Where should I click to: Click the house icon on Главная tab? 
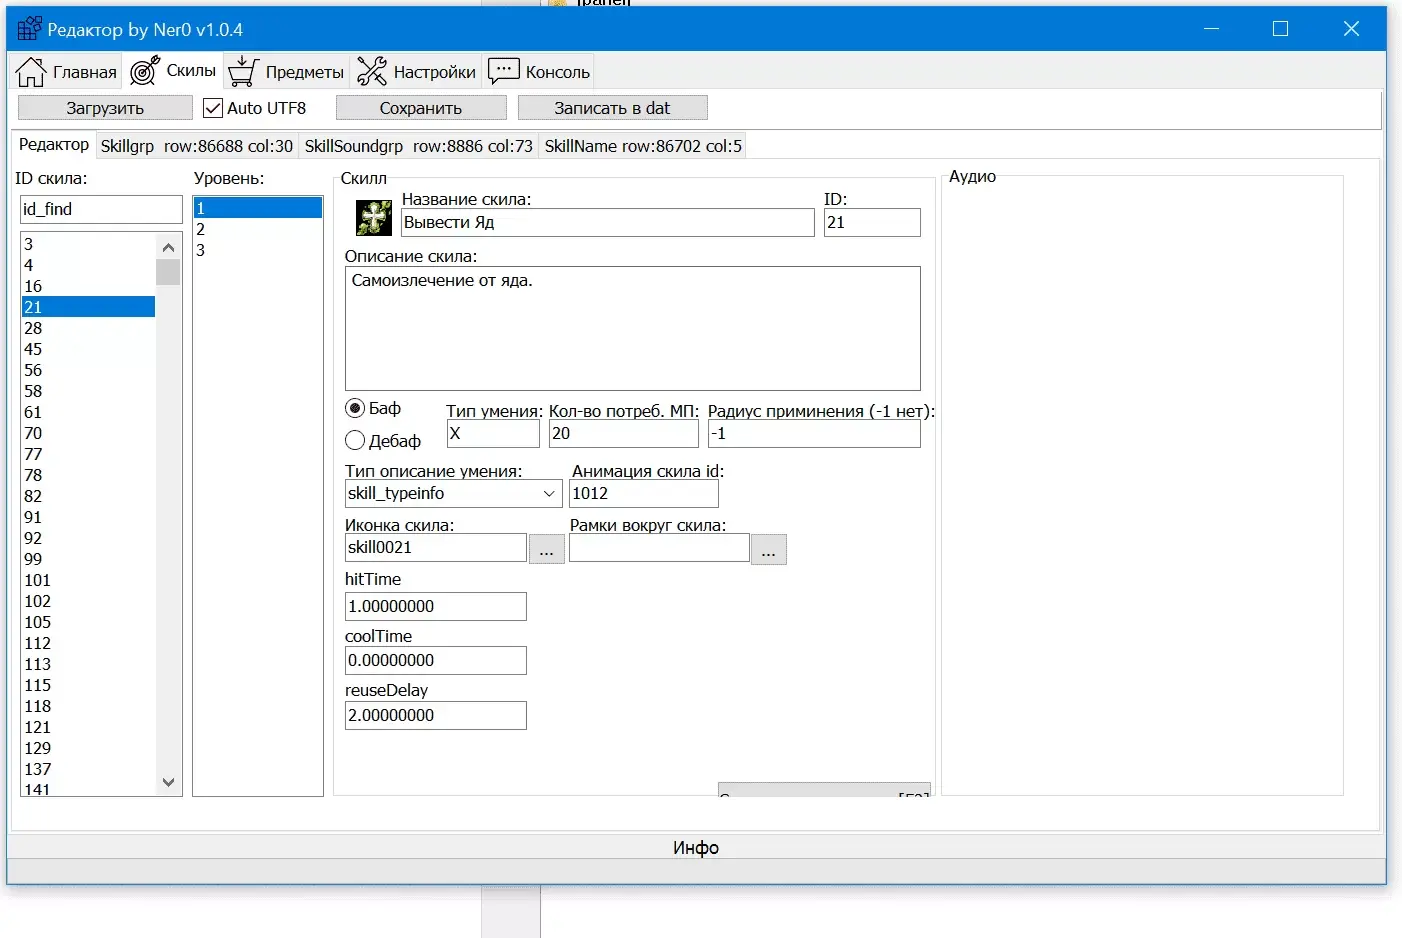pyautogui.click(x=31, y=72)
